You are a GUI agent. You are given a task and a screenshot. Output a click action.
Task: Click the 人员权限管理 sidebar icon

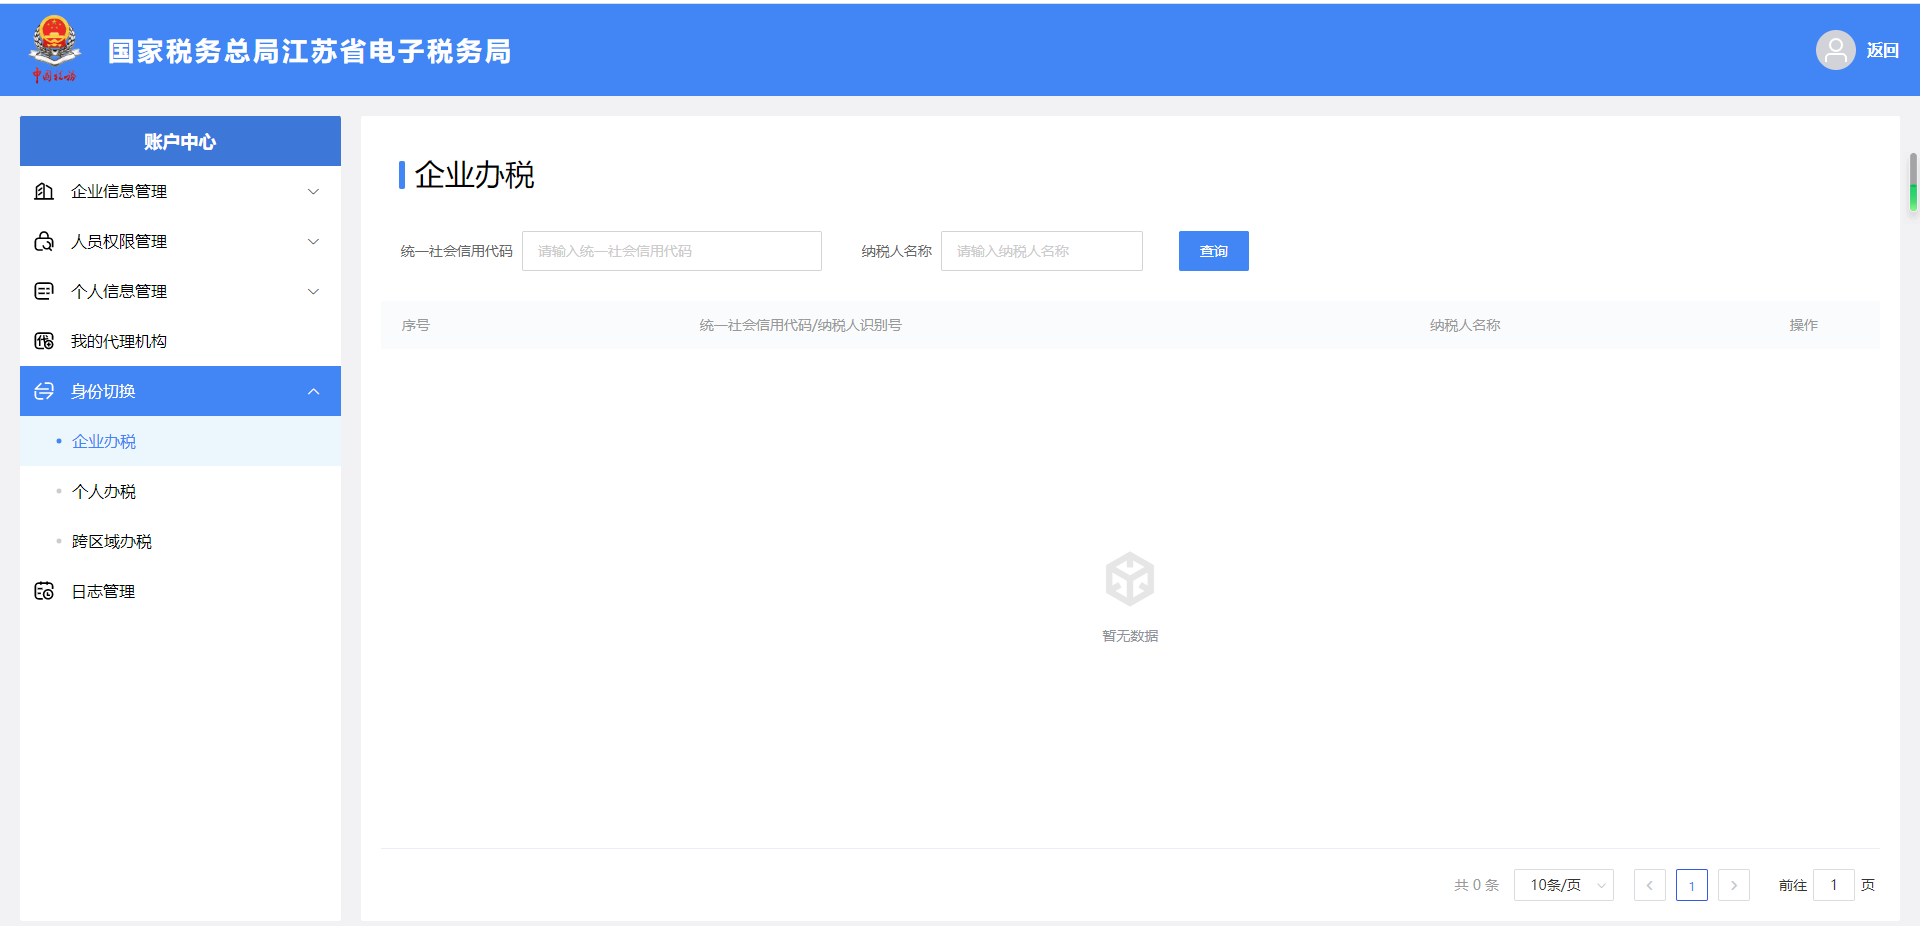tap(44, 241)
